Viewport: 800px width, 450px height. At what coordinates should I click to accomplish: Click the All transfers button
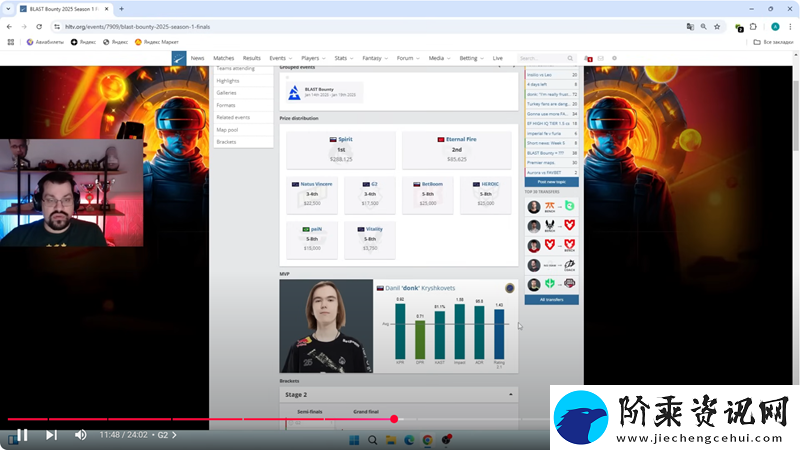point(552,299)
